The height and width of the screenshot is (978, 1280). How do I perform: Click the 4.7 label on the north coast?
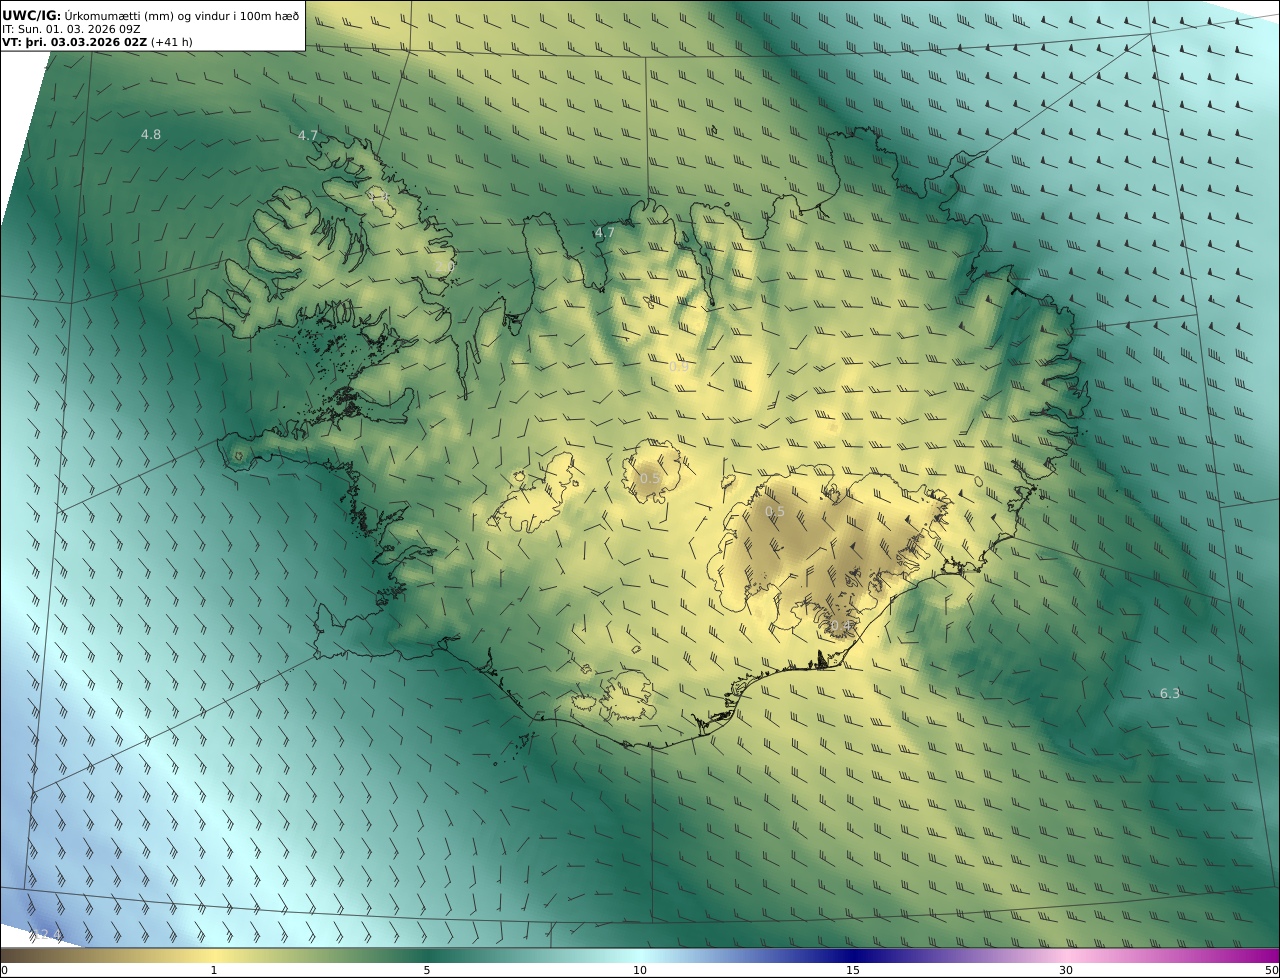[605, 232]
